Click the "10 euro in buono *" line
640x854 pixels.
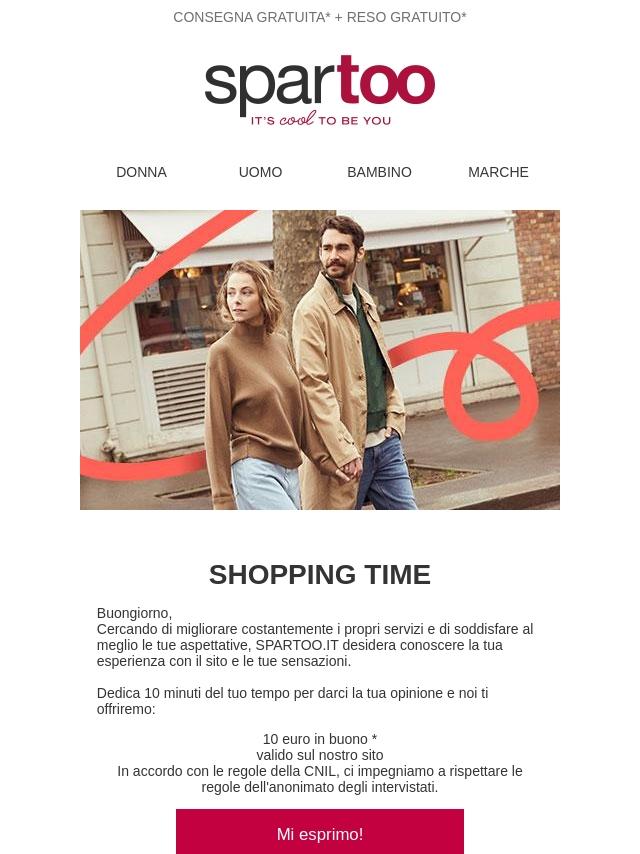tap(320, 739)
